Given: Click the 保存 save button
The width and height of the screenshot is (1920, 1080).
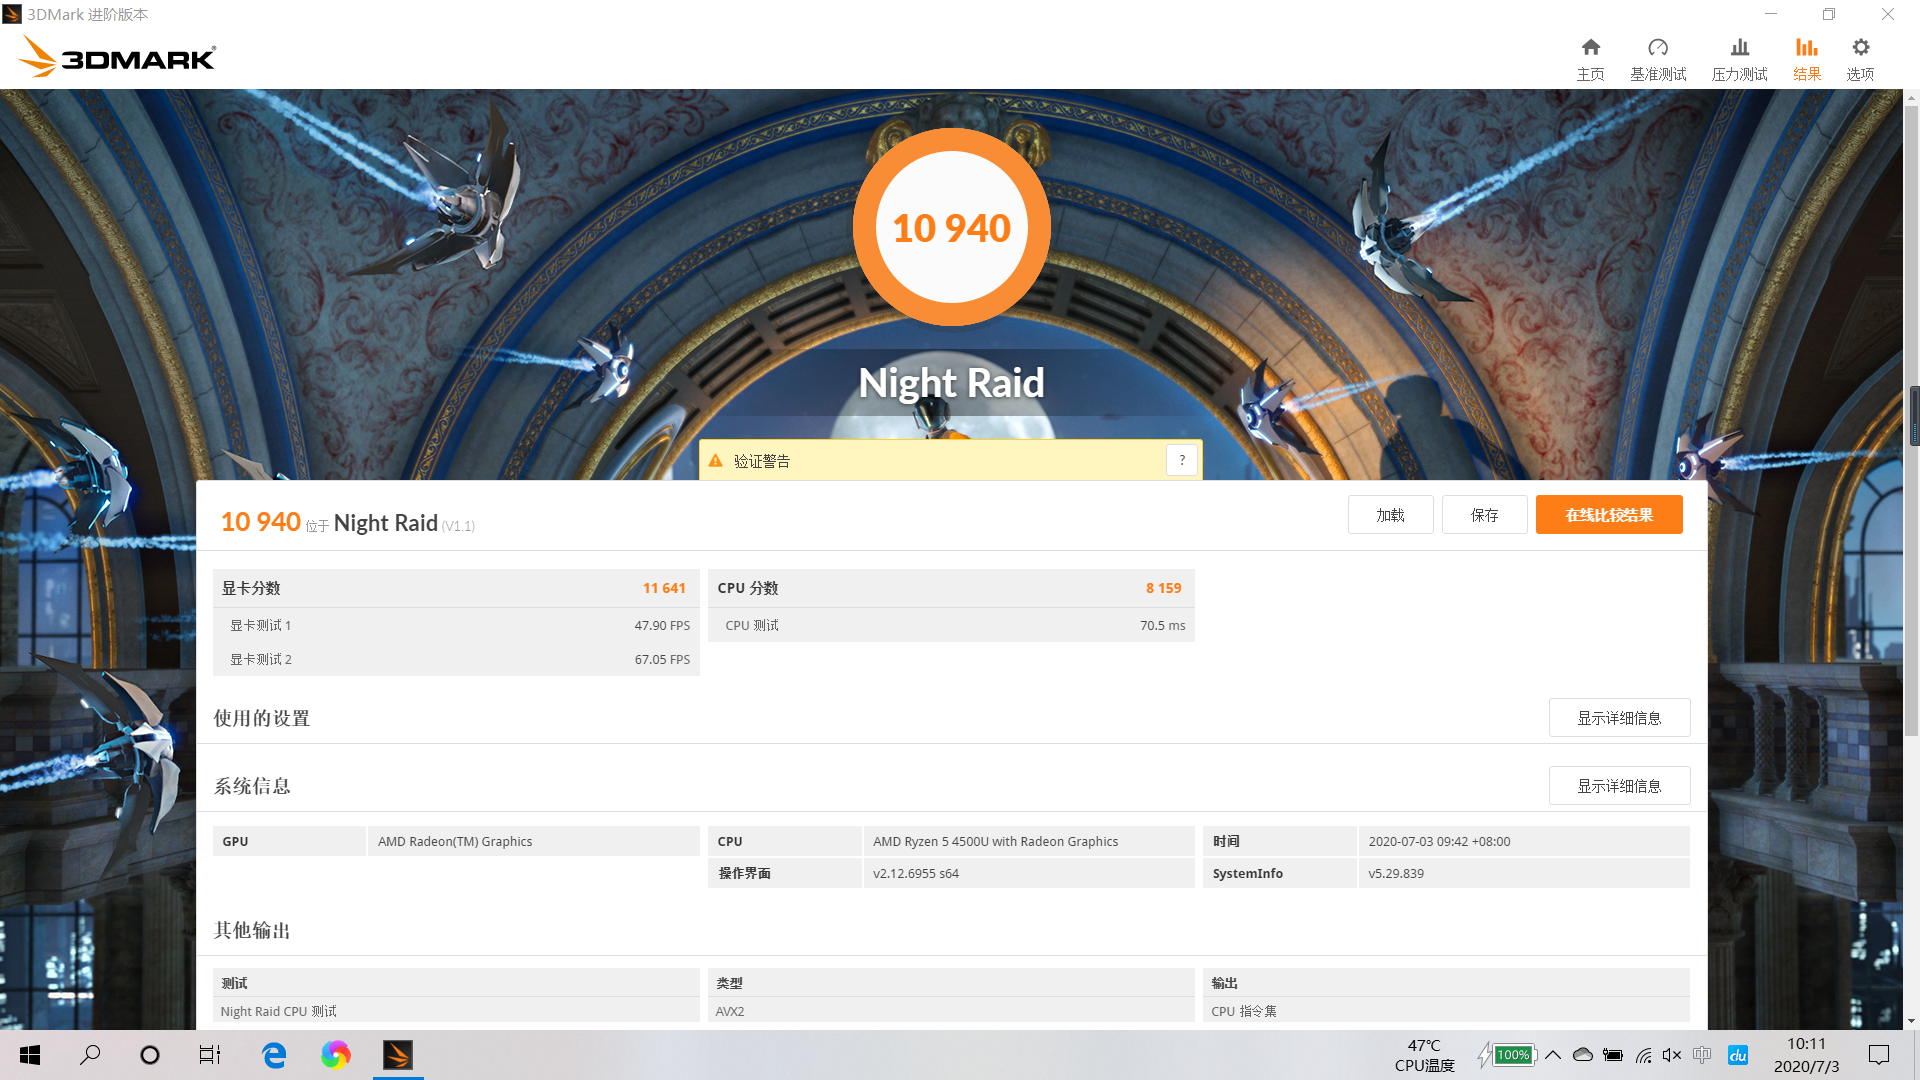Looking at the screenshot, I should (1484, 515).
